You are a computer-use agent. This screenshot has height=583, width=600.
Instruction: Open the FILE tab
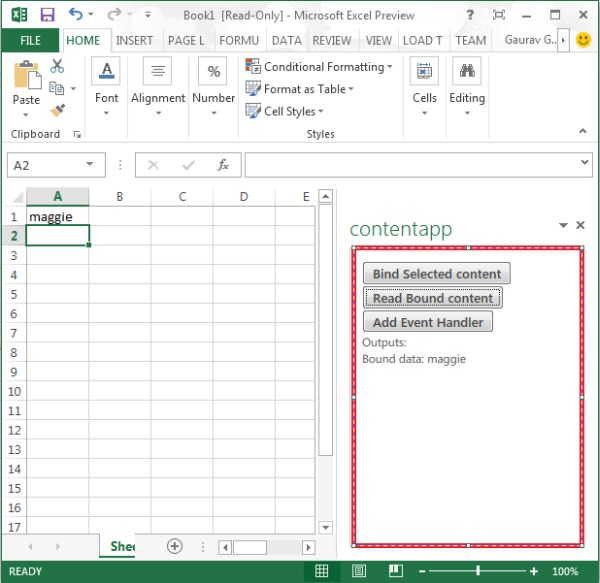tap(30, 40)
